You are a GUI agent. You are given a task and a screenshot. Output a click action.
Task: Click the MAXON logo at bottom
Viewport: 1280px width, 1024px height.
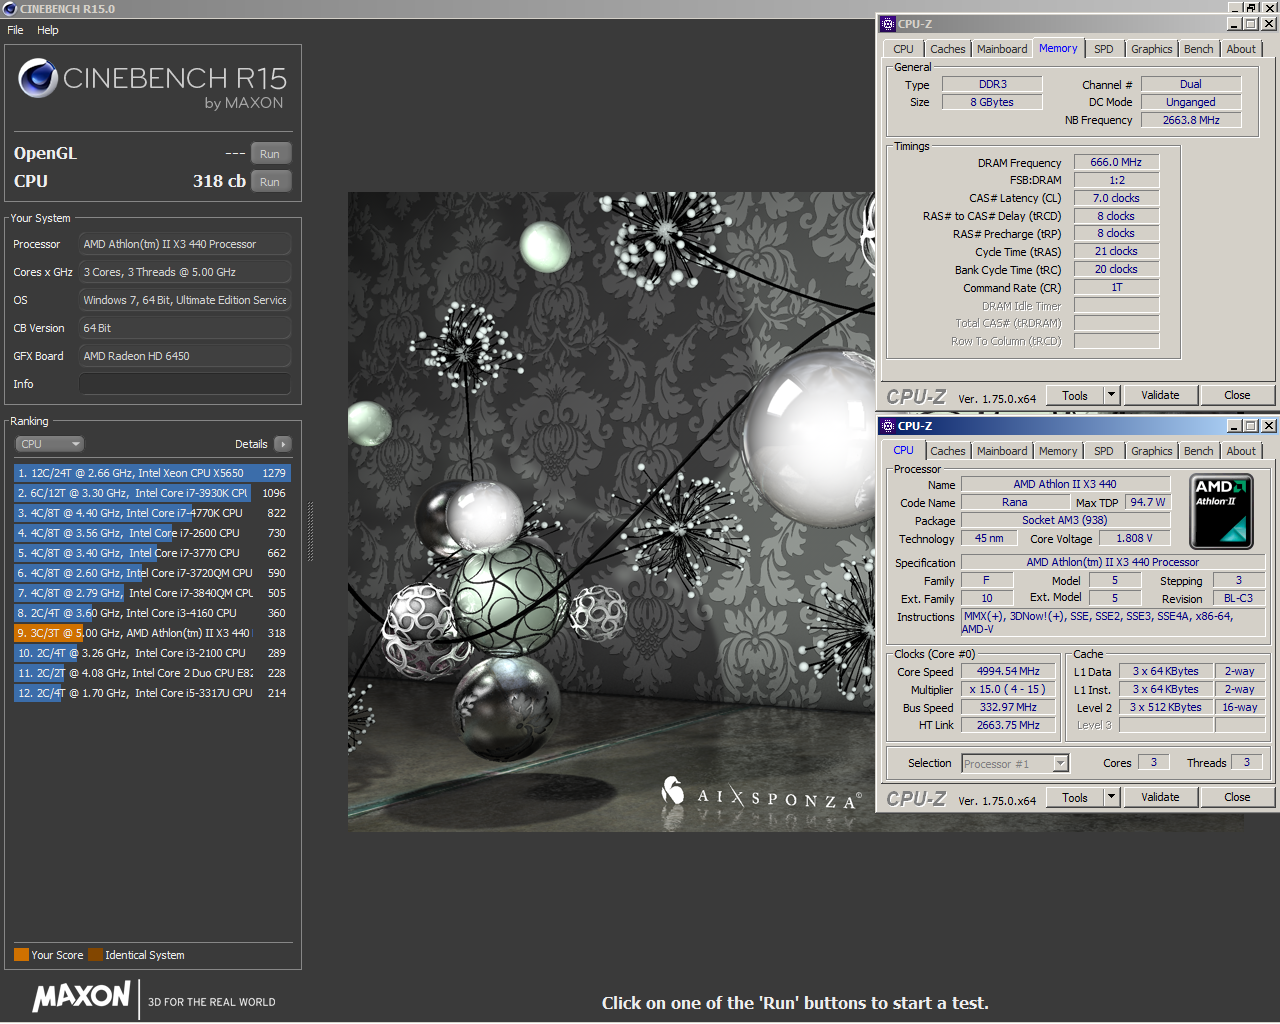(81, 996)
